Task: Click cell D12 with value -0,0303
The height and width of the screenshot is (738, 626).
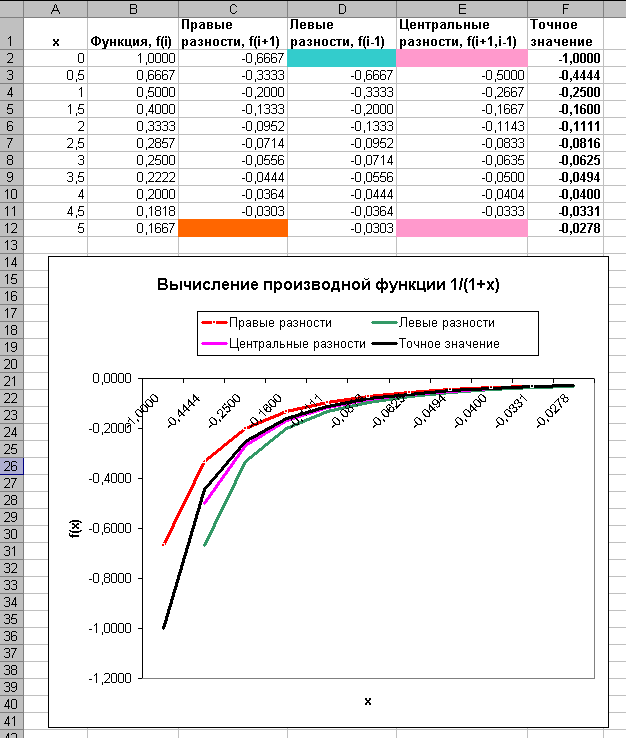Action: [342, 228]
